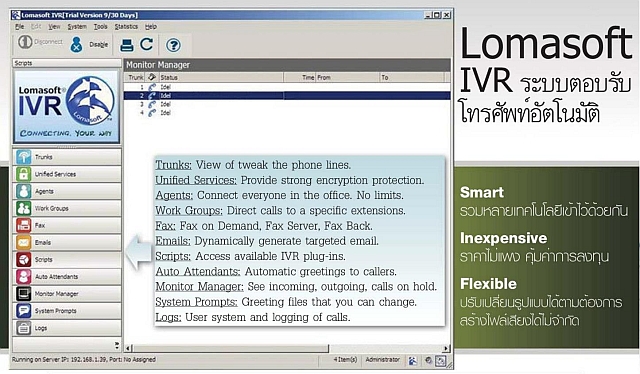Click the horizontal scrollbar right arrow
The image size is (640, 374).
pos(446,348)
